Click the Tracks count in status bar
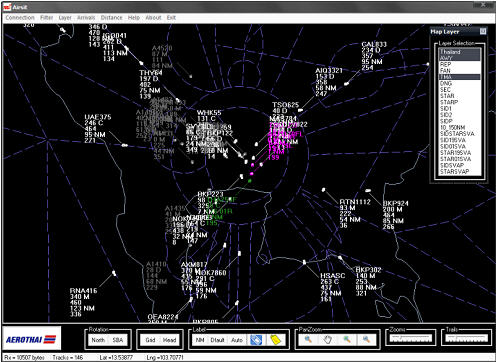 coord(68,357)
